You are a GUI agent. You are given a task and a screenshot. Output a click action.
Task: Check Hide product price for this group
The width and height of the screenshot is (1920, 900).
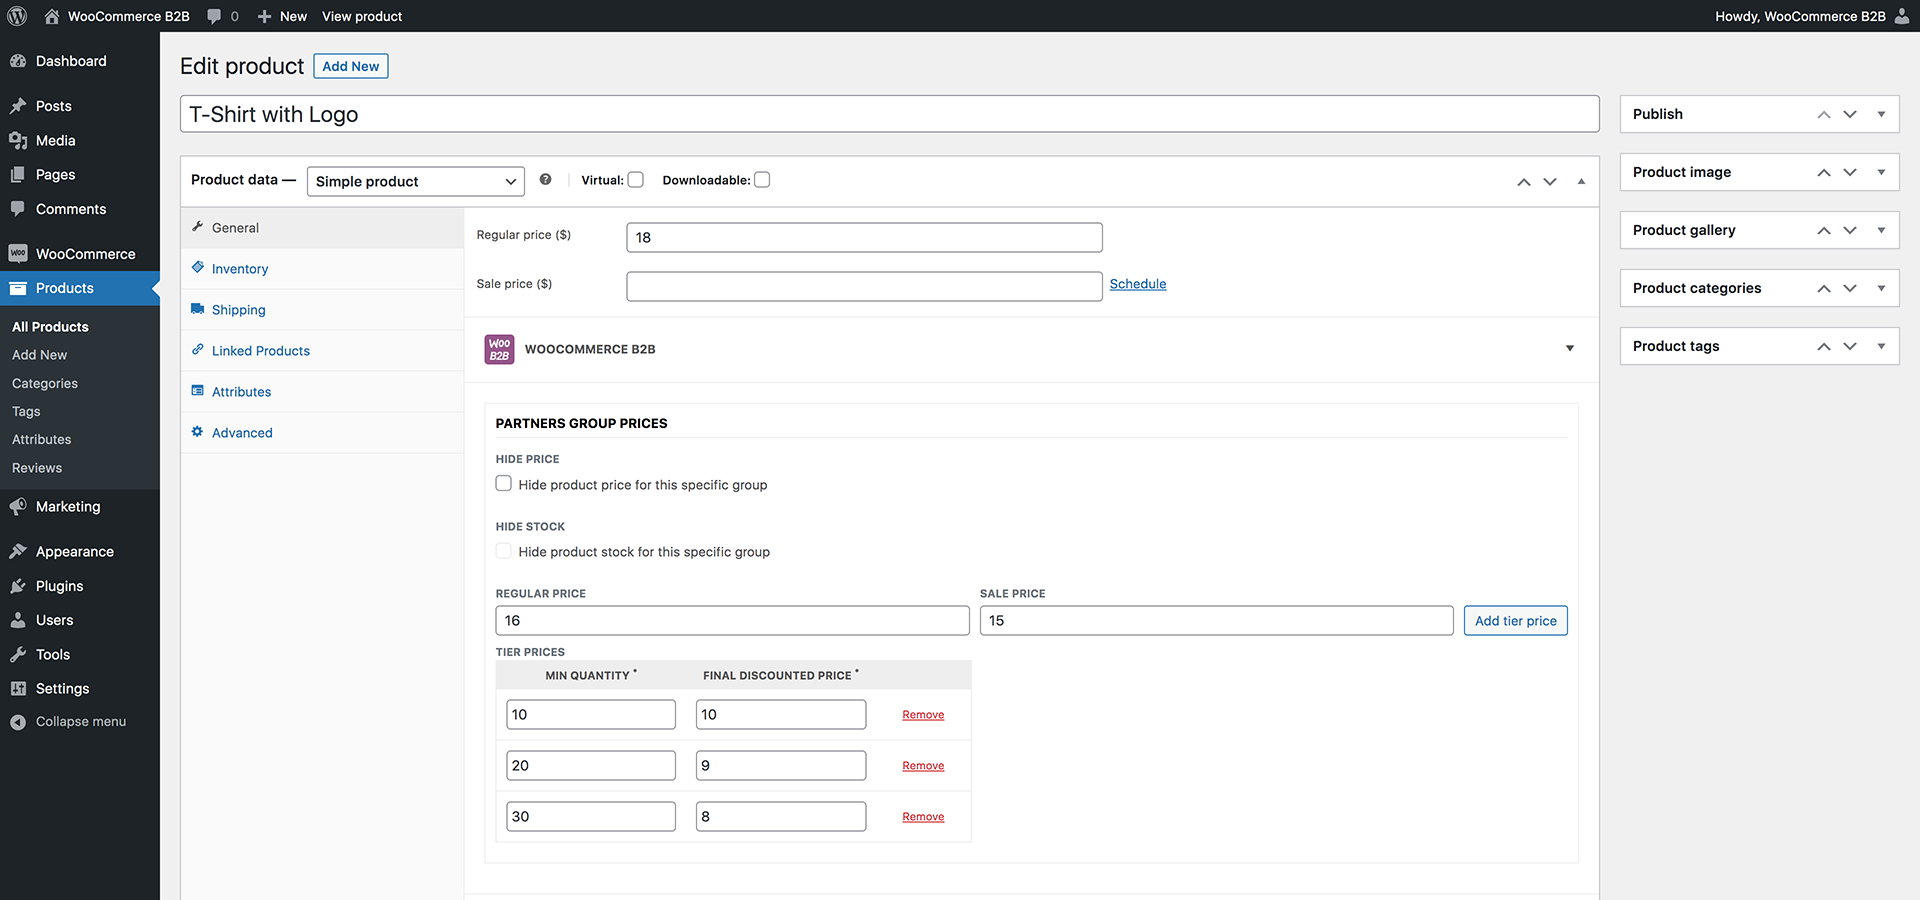click(x=504, y=484)
